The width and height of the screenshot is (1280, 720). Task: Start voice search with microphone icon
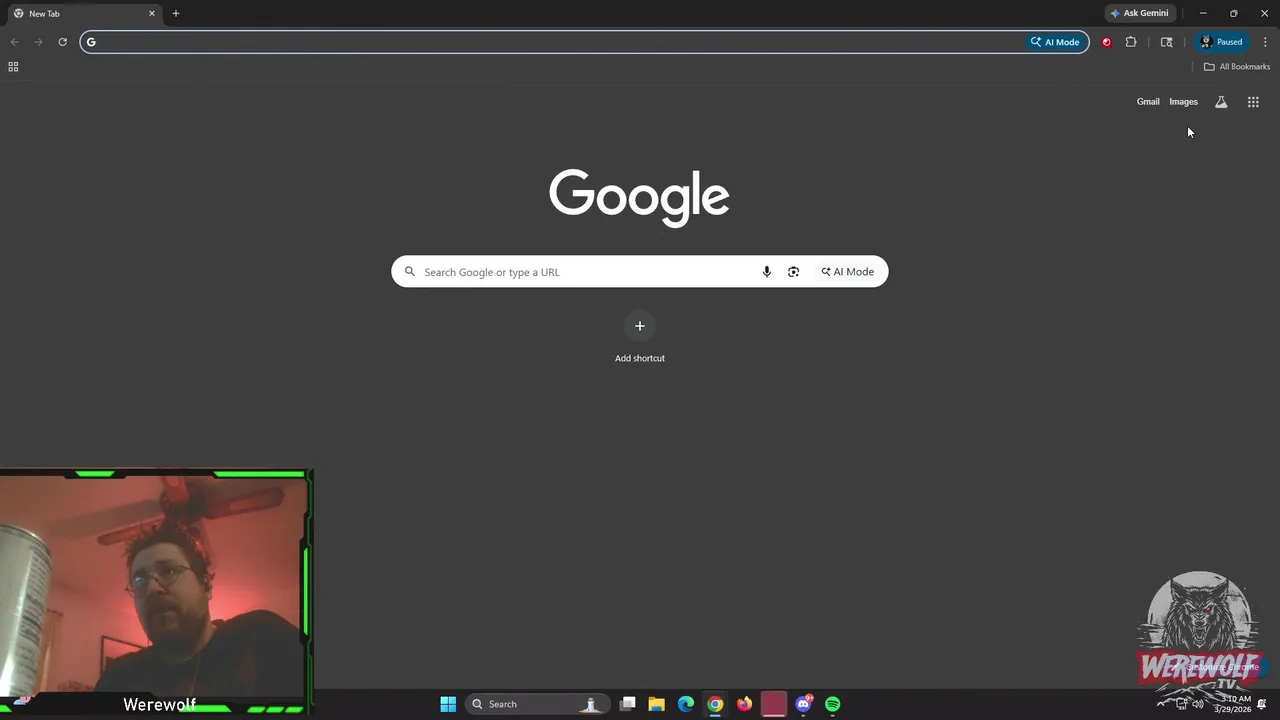tap(767, 272)
